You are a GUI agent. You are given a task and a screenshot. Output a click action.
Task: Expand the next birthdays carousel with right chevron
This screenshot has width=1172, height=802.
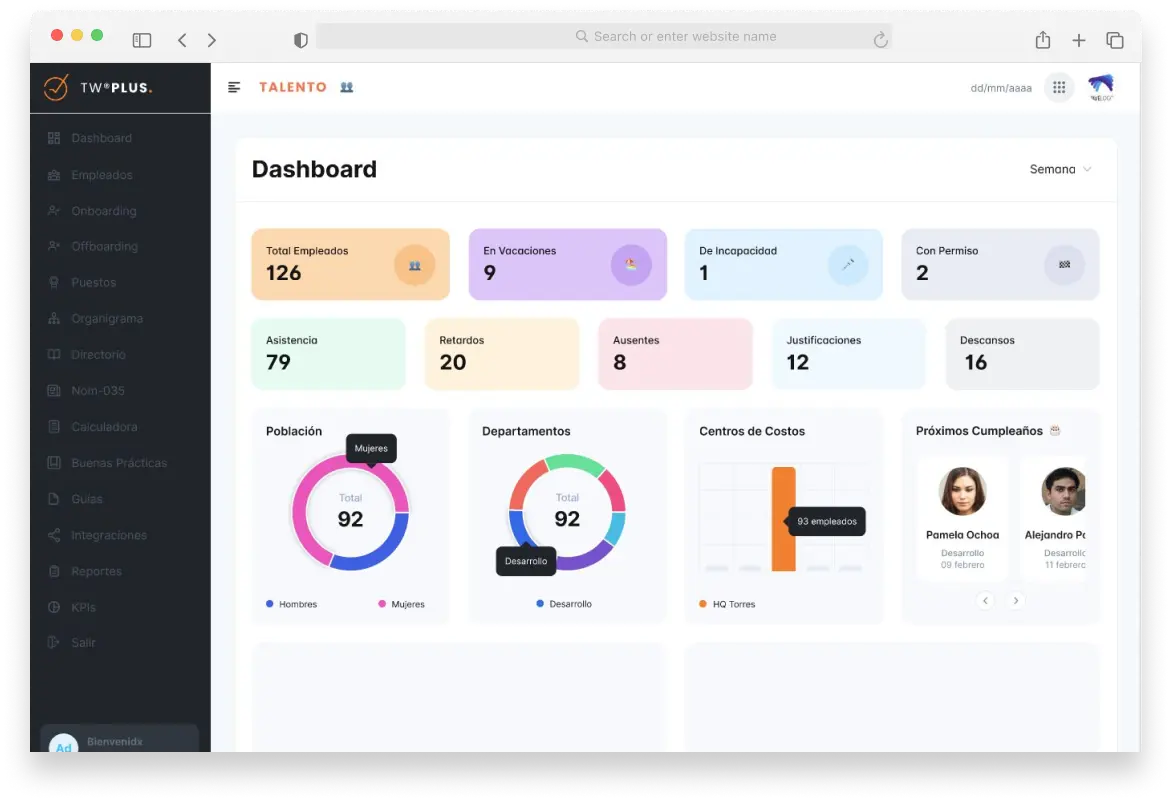point(1016,600)
